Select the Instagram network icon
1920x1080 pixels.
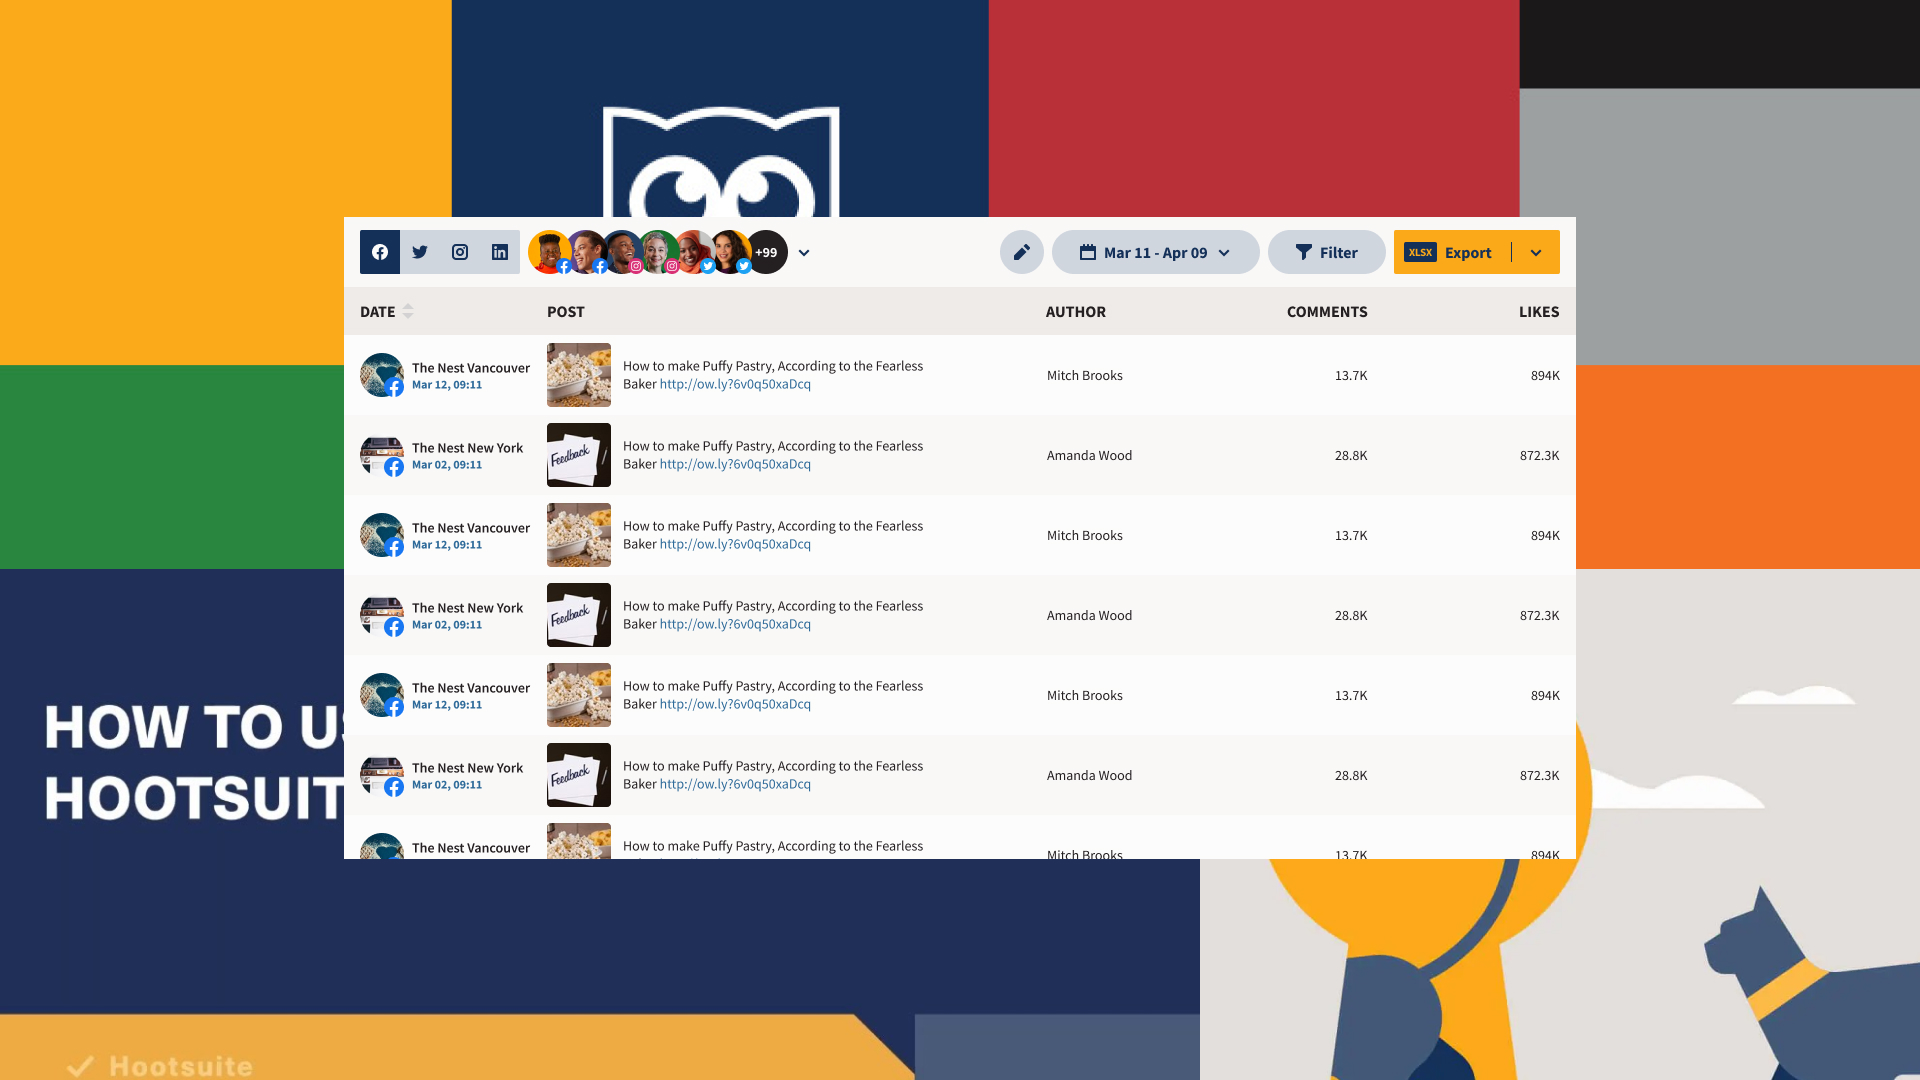(460, 252)
